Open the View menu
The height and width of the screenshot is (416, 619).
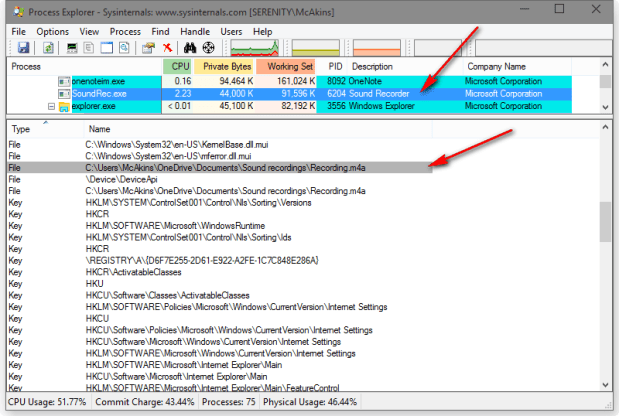pyautogui.click(x=89, y=32)
